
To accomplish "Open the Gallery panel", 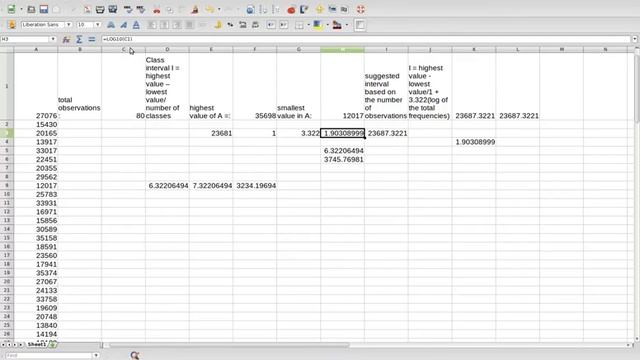I will click(x=332, y=9).
